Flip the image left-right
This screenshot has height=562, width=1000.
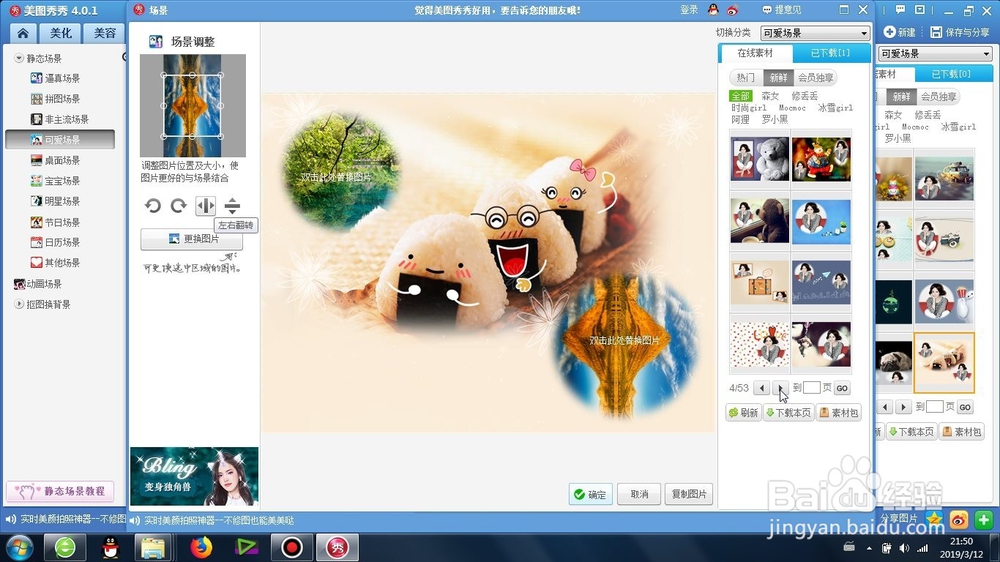click(x=205, y=205)
